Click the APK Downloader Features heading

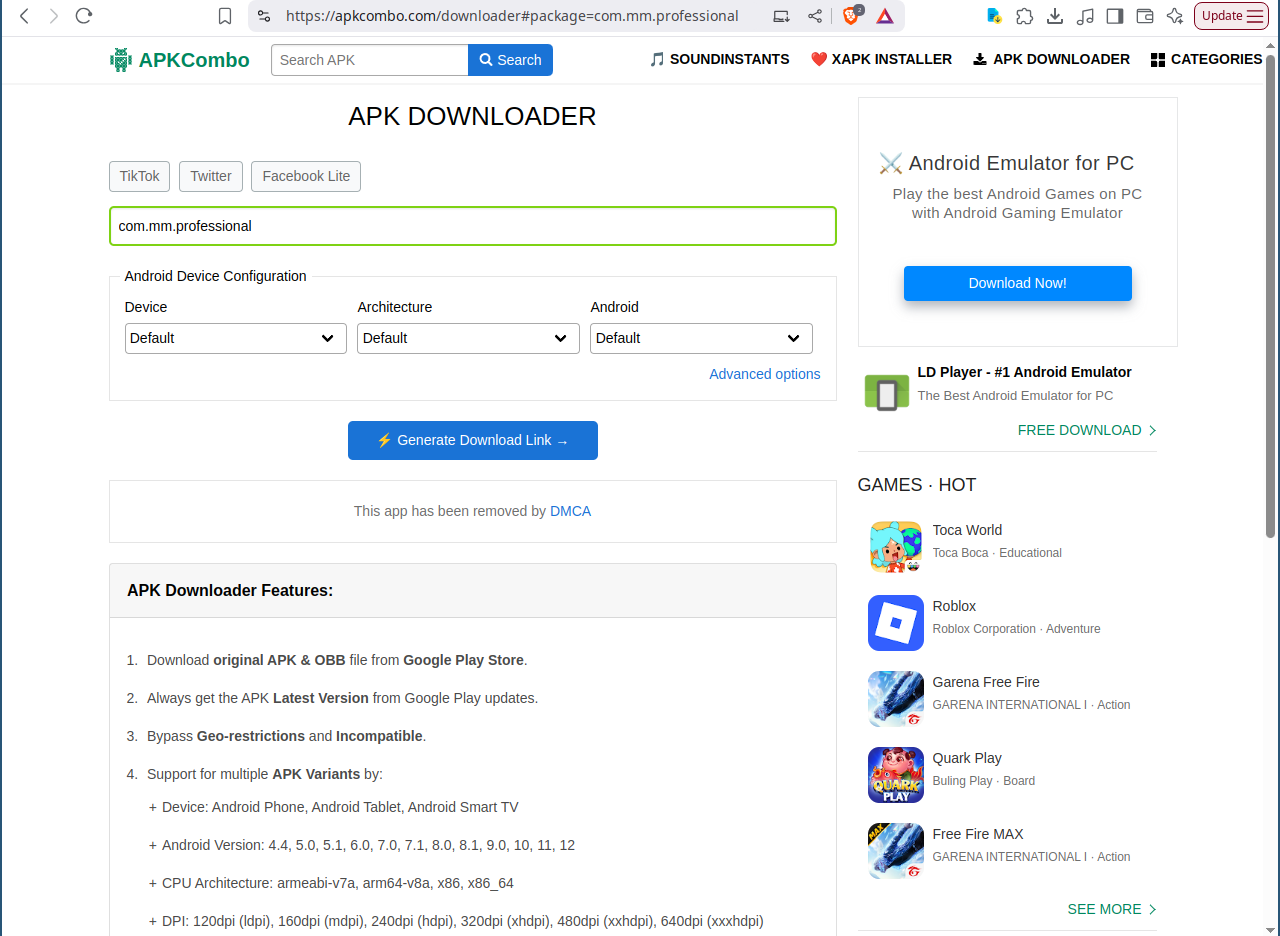pos(230,590)
